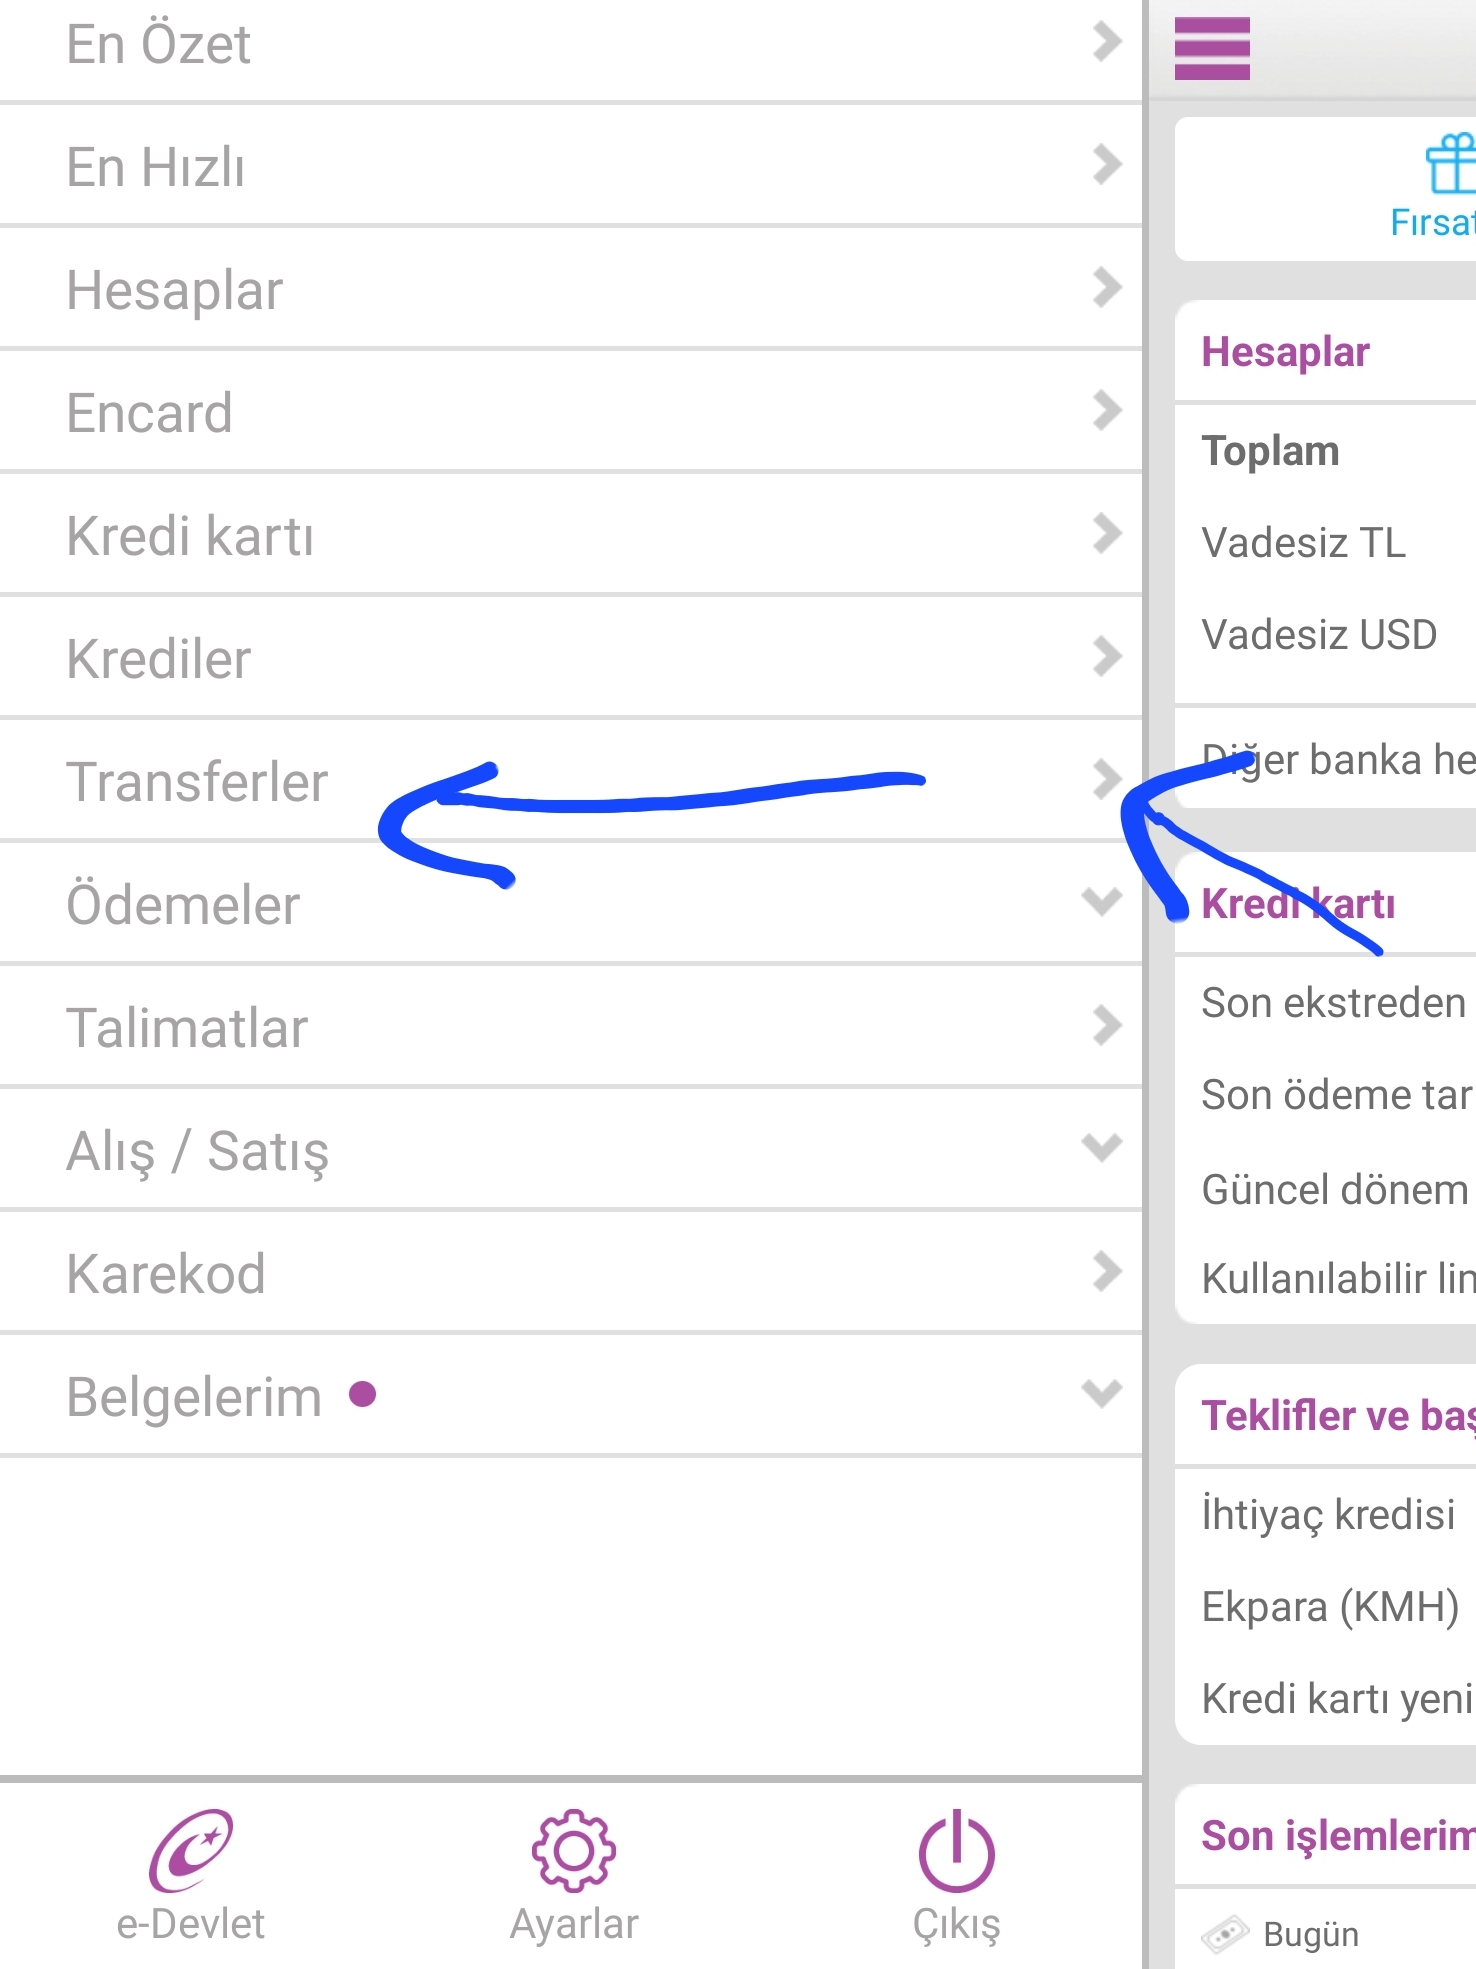Tap the Bugün money icon
This screenshot has height=1969, width=1476.
tap(1225, 1932)
